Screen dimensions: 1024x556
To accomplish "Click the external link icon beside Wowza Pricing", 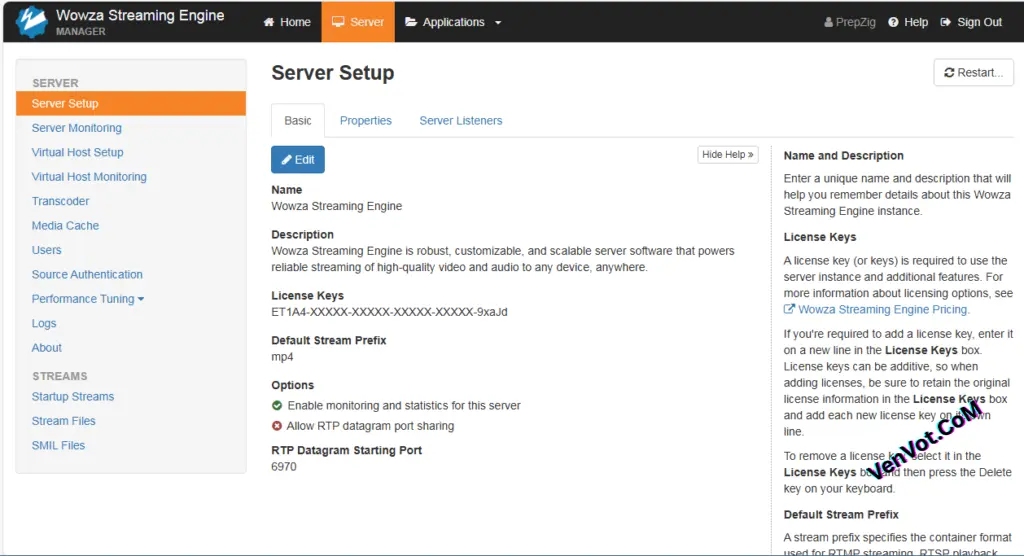I will click(x=790, y=309).
